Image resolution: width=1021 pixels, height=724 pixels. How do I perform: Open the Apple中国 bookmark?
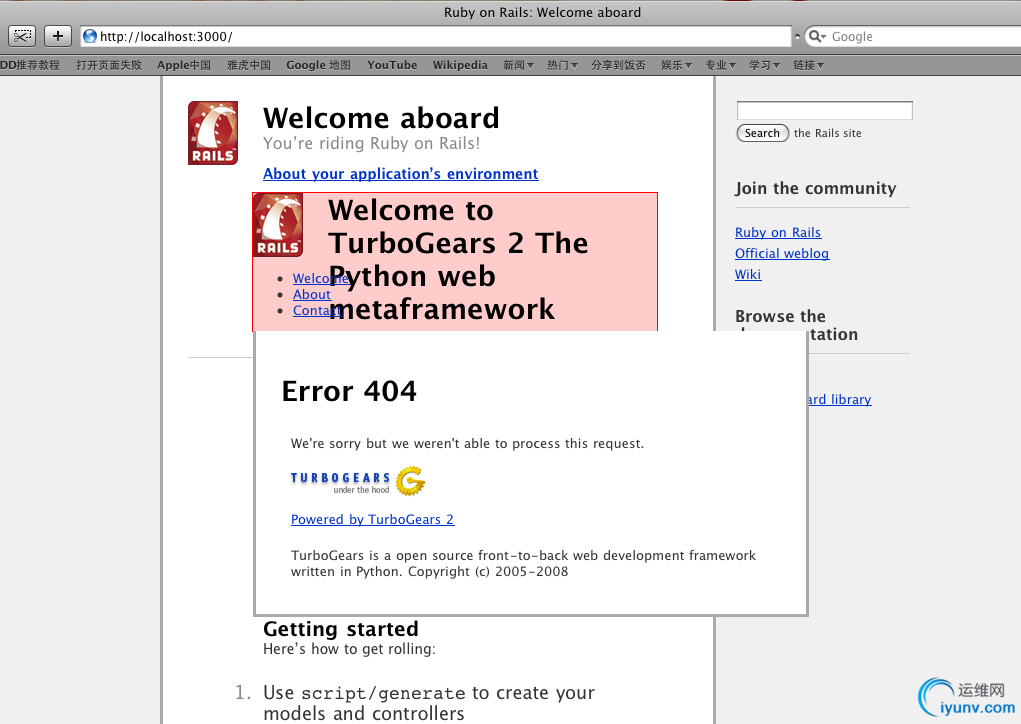(184, 65)
